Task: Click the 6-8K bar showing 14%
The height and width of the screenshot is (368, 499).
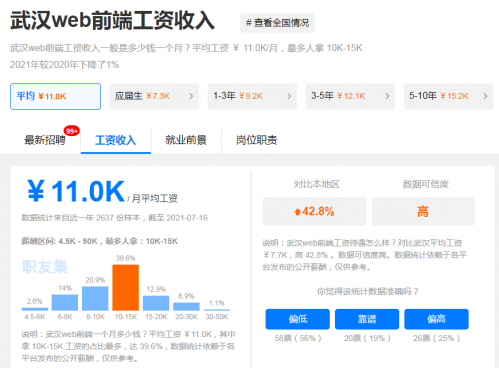Action: (x=65, y=303)
